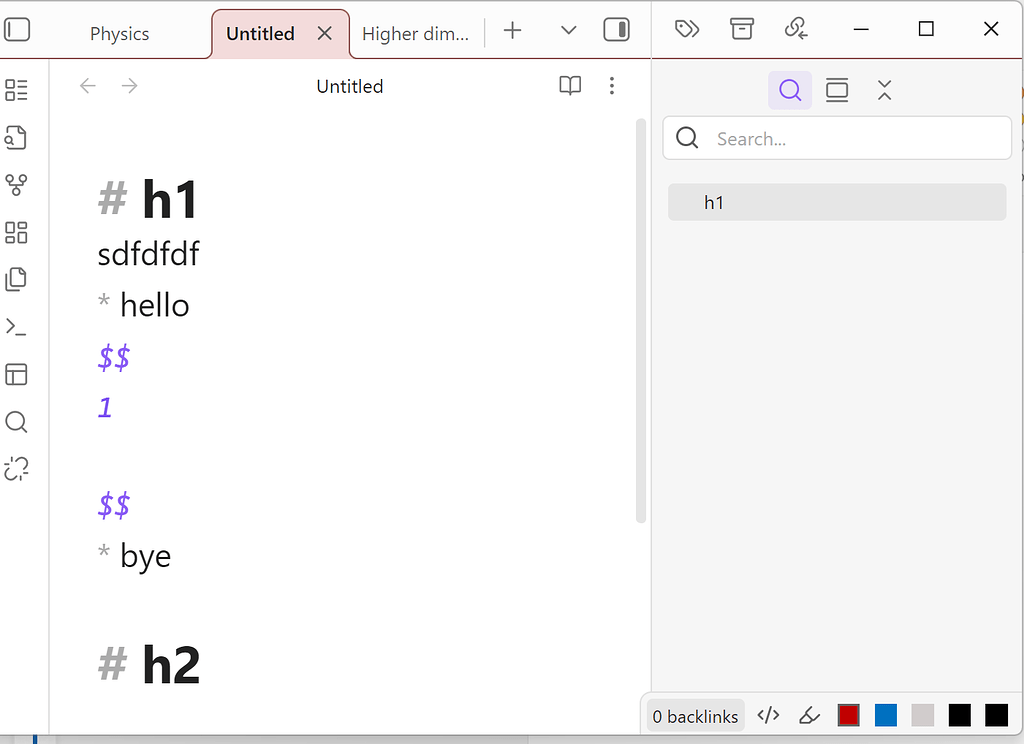Image resolution: width=1024 pixels, height=744 pixels.
Task: Open the backlinks link icon in the top toolbar
Action: click(x=796, y=29)
